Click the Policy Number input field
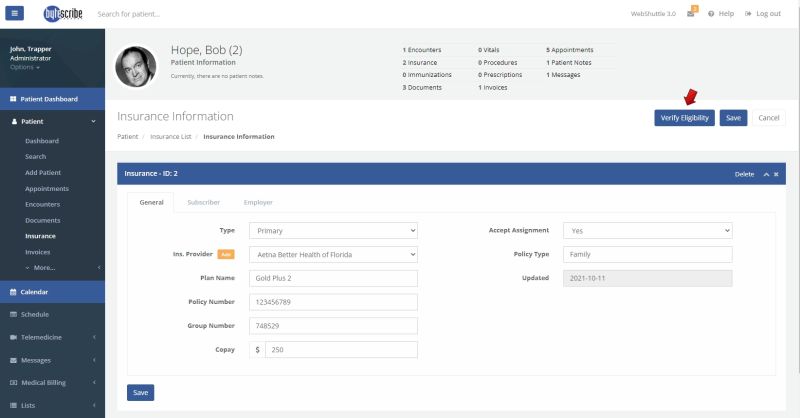The height and width of the screenshot is (418, 800). point(333,302)
